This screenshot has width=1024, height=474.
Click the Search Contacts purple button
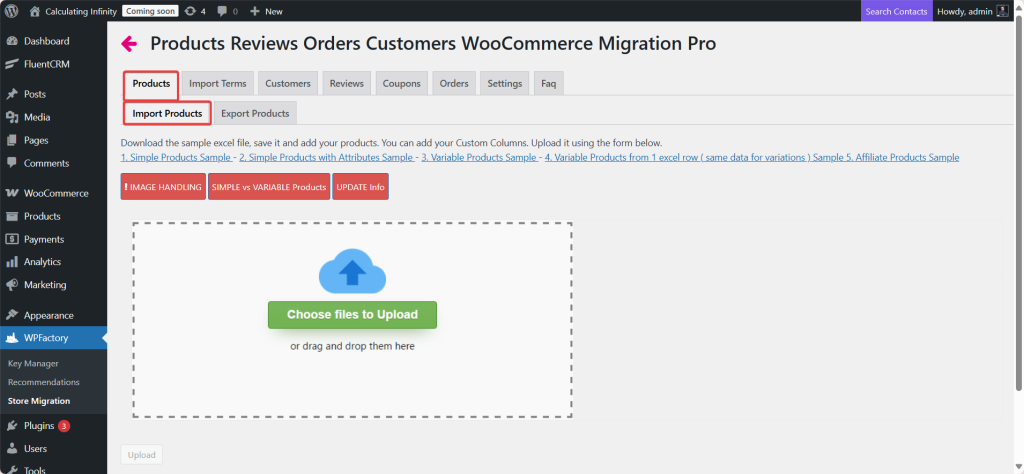(x=896, y=11)
